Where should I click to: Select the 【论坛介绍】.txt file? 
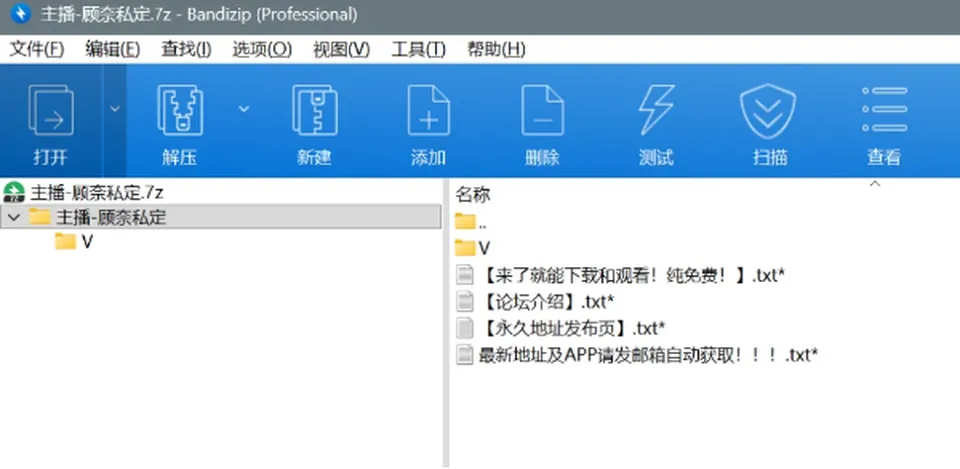[x=535, y=301]
